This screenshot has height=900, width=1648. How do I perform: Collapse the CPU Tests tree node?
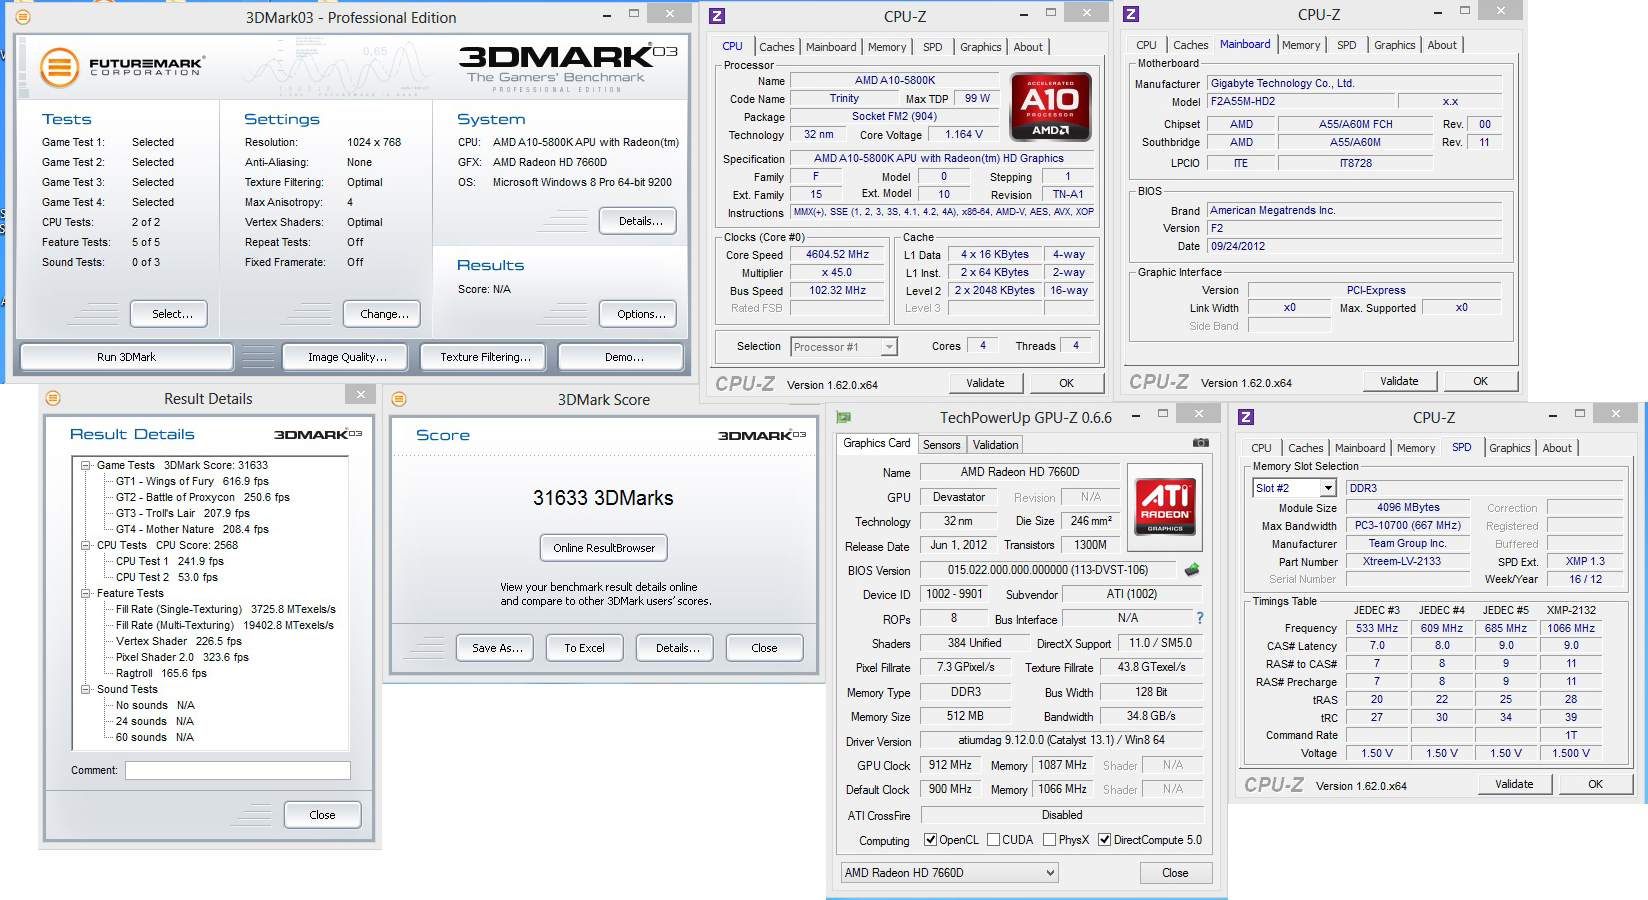87,545
